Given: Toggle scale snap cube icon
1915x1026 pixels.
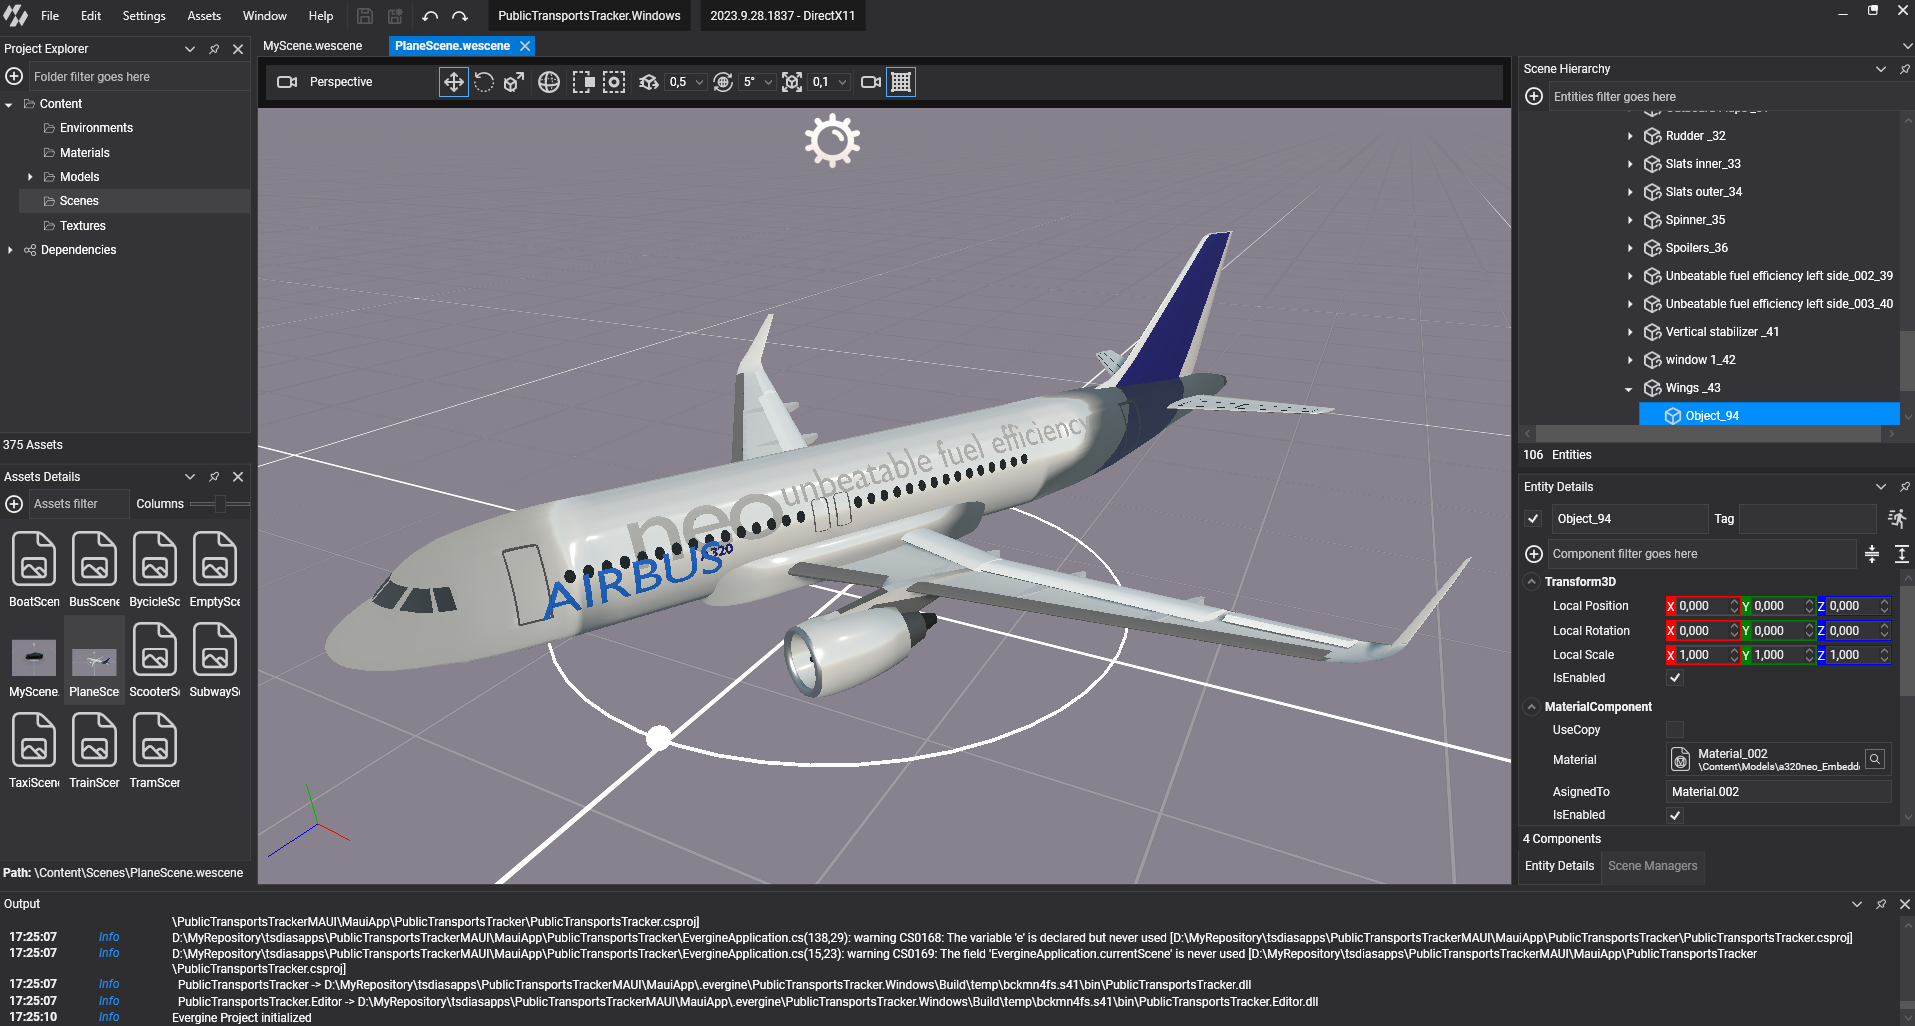Looking at the screenshot, I should click(x=792, y=82).
